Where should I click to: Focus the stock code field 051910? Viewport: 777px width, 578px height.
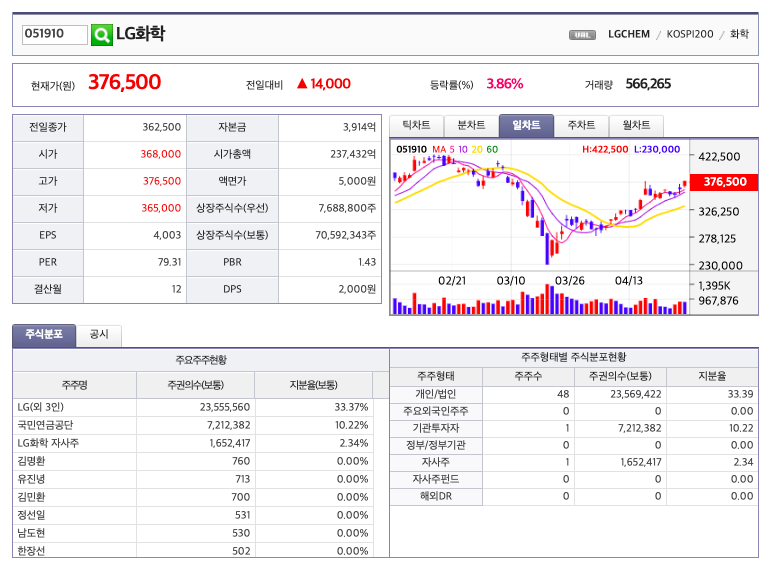click(x=55, y=34)
